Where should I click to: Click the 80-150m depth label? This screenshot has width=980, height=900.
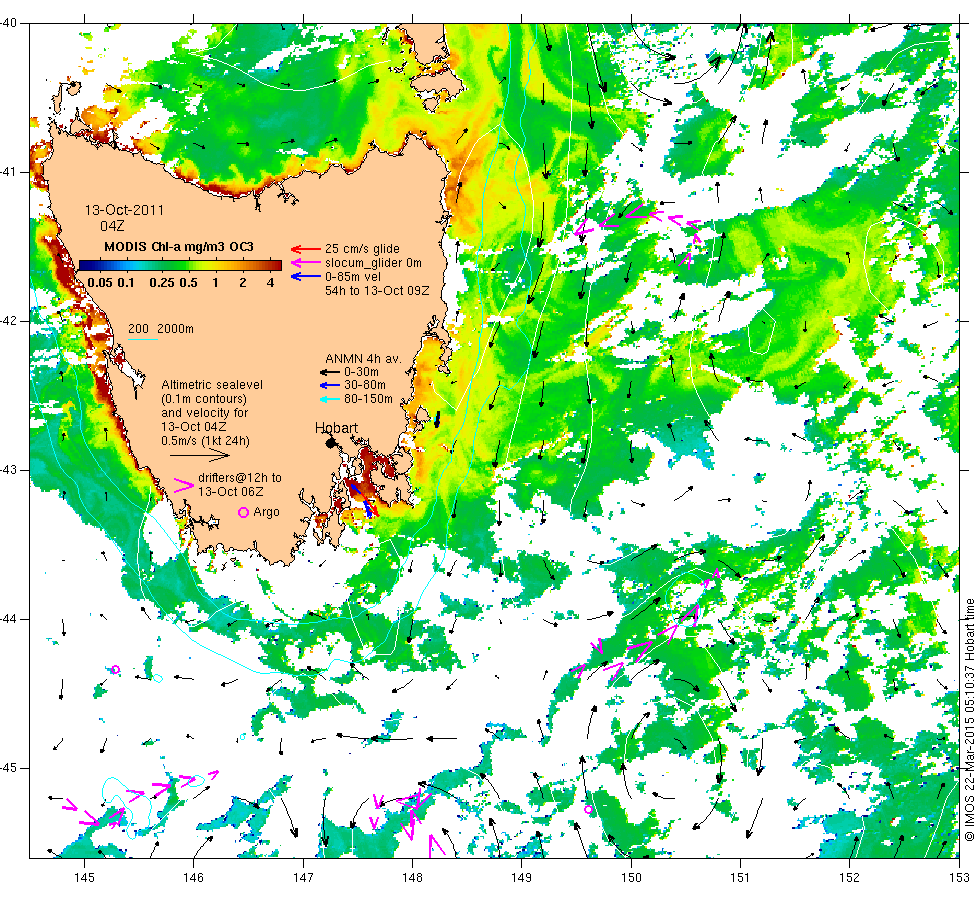point(368,399)
